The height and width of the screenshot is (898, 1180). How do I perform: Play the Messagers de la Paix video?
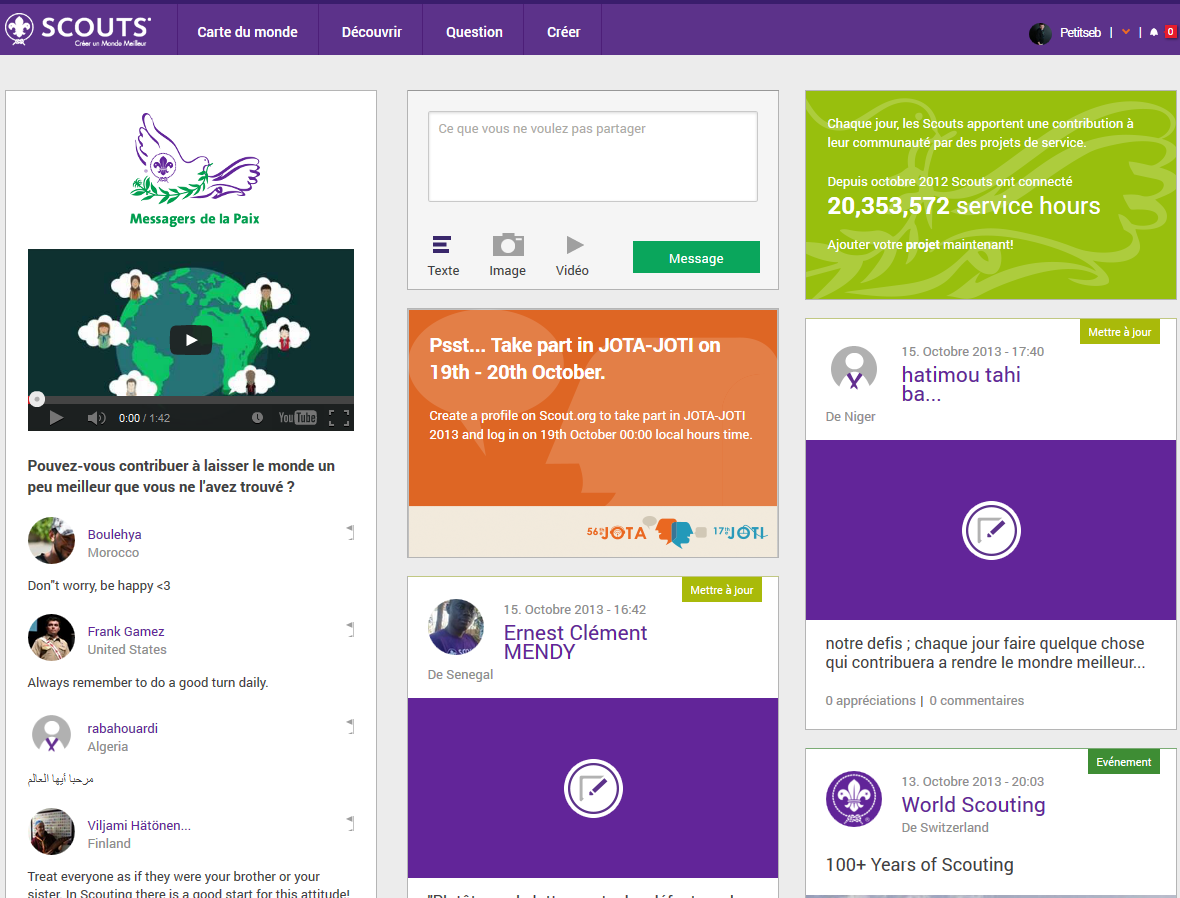tap(190, 340)
